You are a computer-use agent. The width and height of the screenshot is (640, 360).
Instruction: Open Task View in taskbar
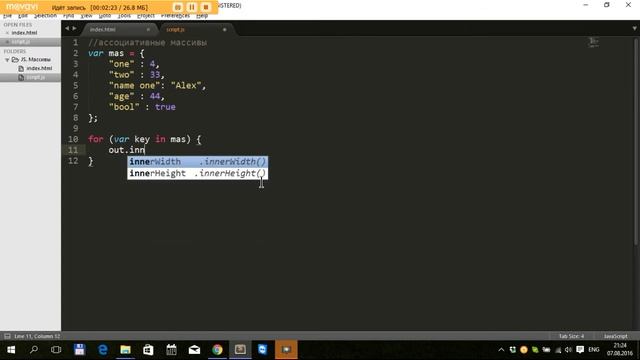56,350
